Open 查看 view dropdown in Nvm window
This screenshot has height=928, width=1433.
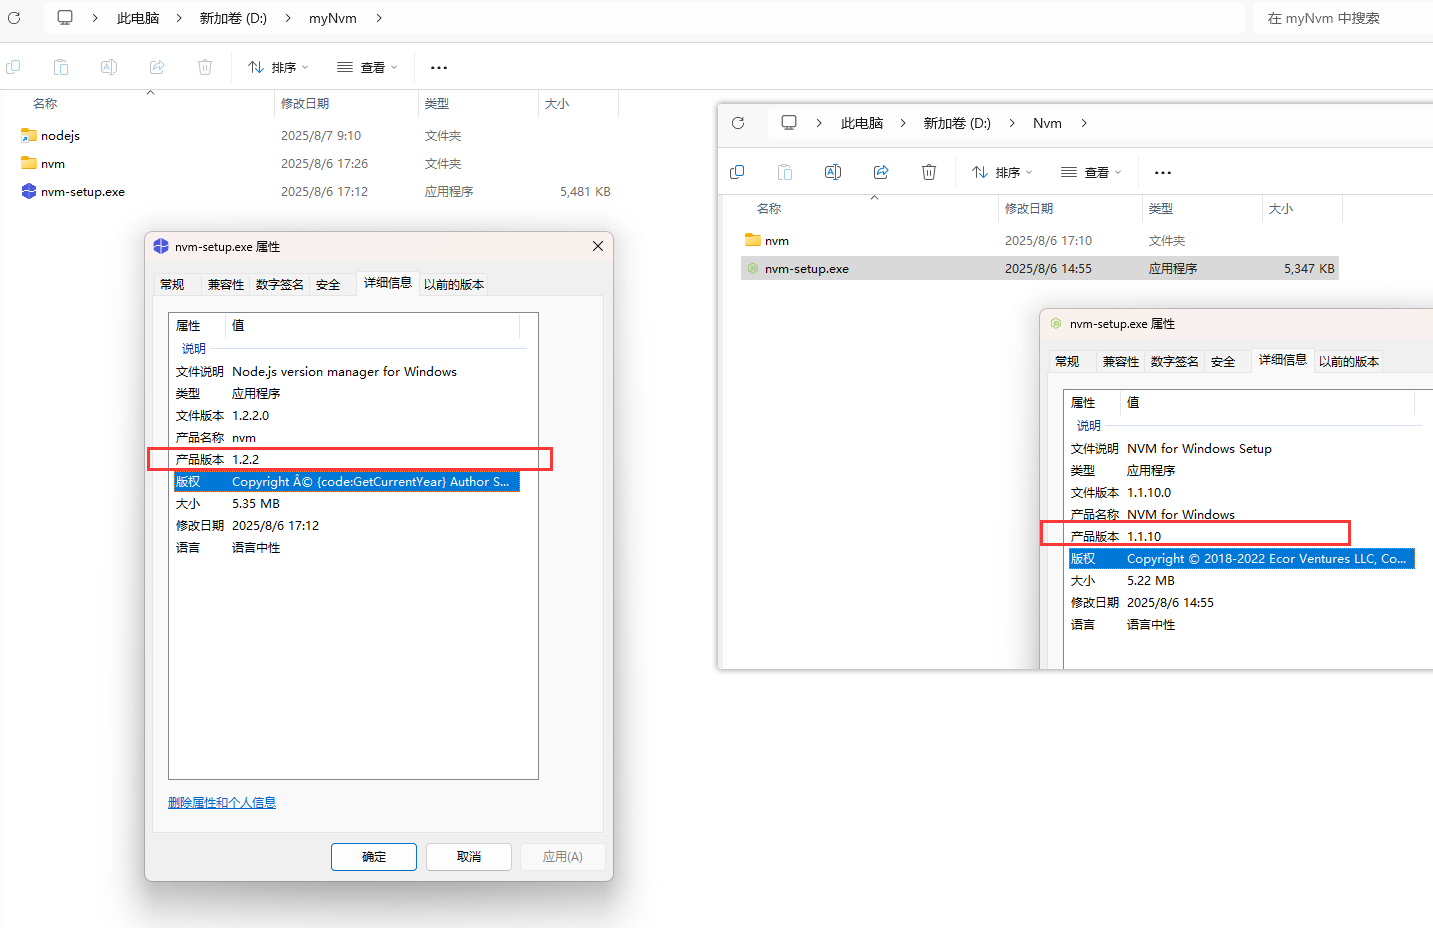pos(1091,172)
